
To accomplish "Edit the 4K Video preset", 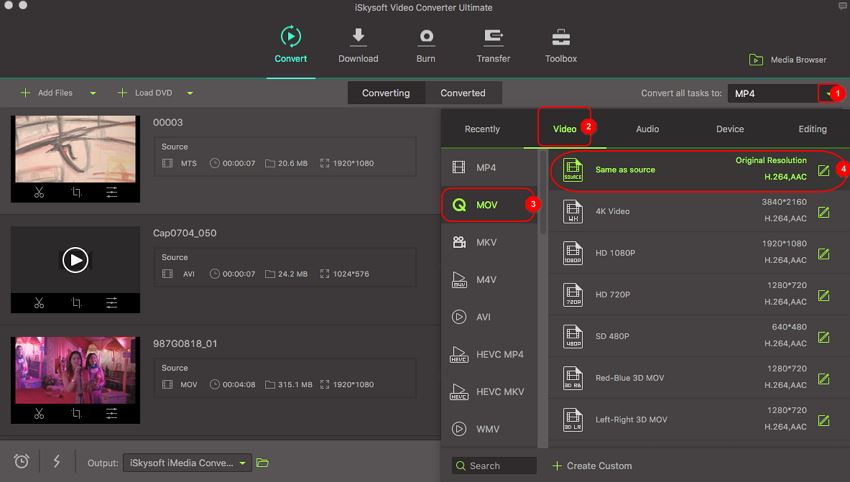I will (x=823, y=212).
